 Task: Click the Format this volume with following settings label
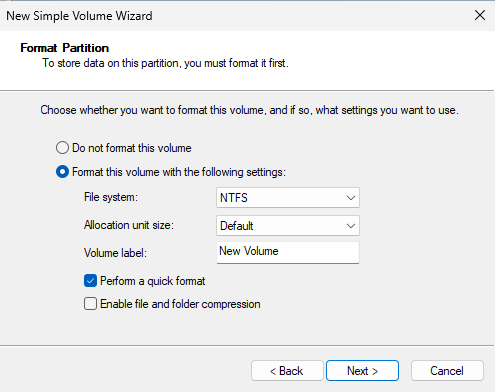click(179, 172)
